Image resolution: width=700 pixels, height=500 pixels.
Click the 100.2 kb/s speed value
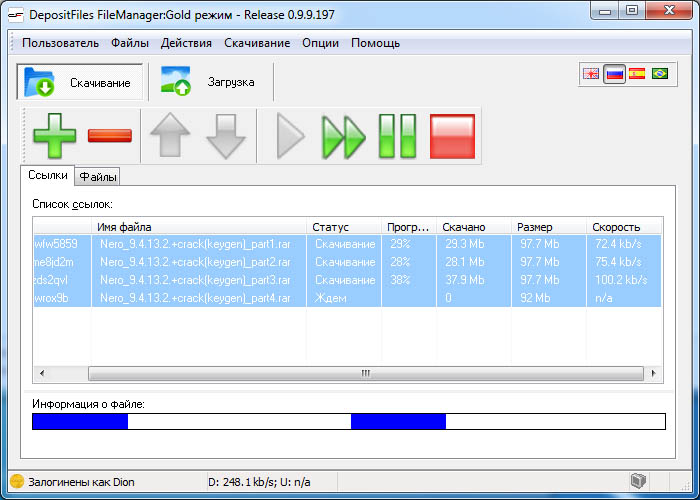point(621,280)
